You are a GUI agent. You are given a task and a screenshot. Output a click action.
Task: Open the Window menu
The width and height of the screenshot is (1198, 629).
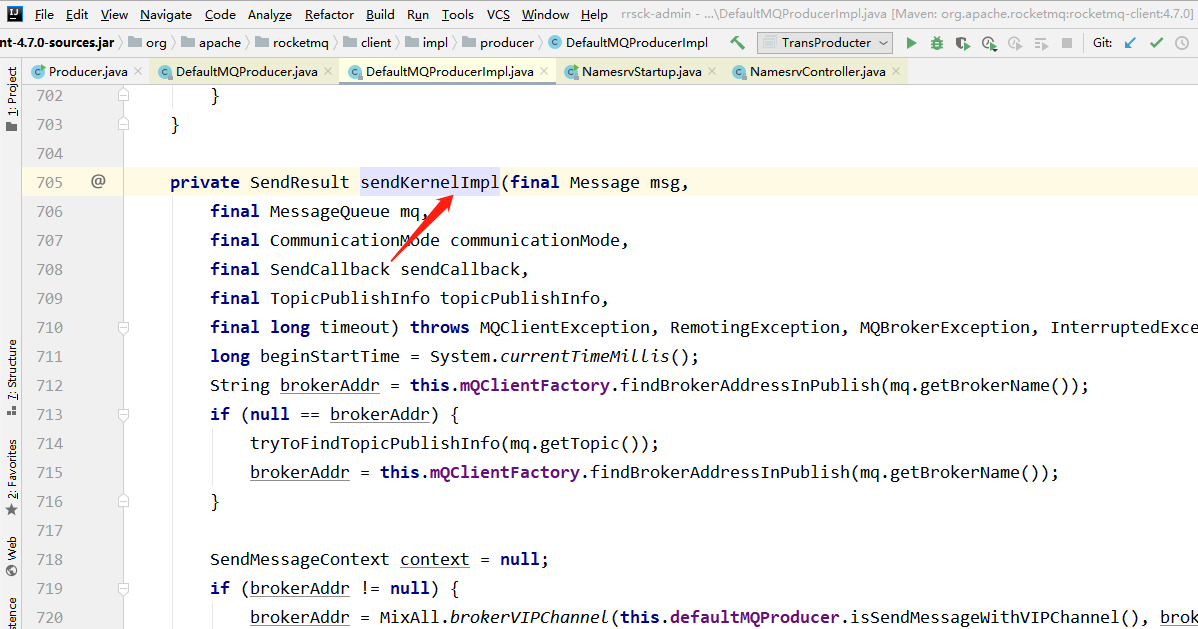point(545,15)
